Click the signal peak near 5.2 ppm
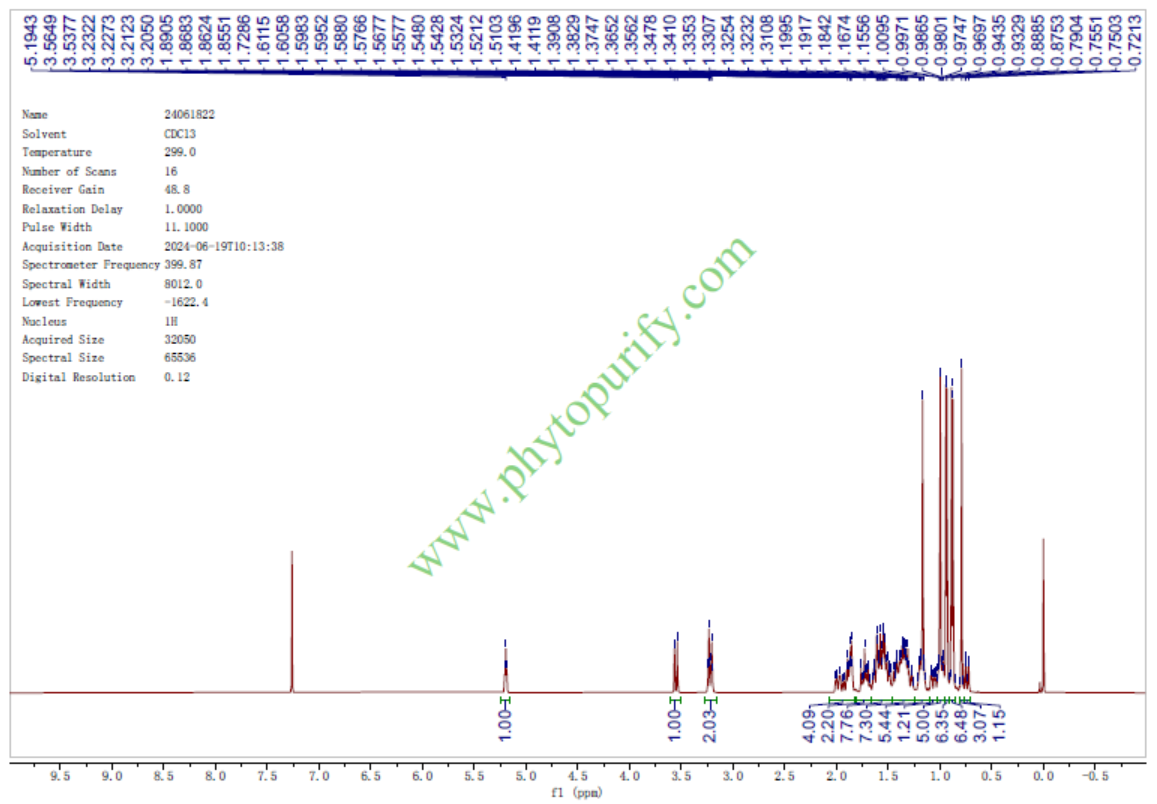 tap(505, 665)
